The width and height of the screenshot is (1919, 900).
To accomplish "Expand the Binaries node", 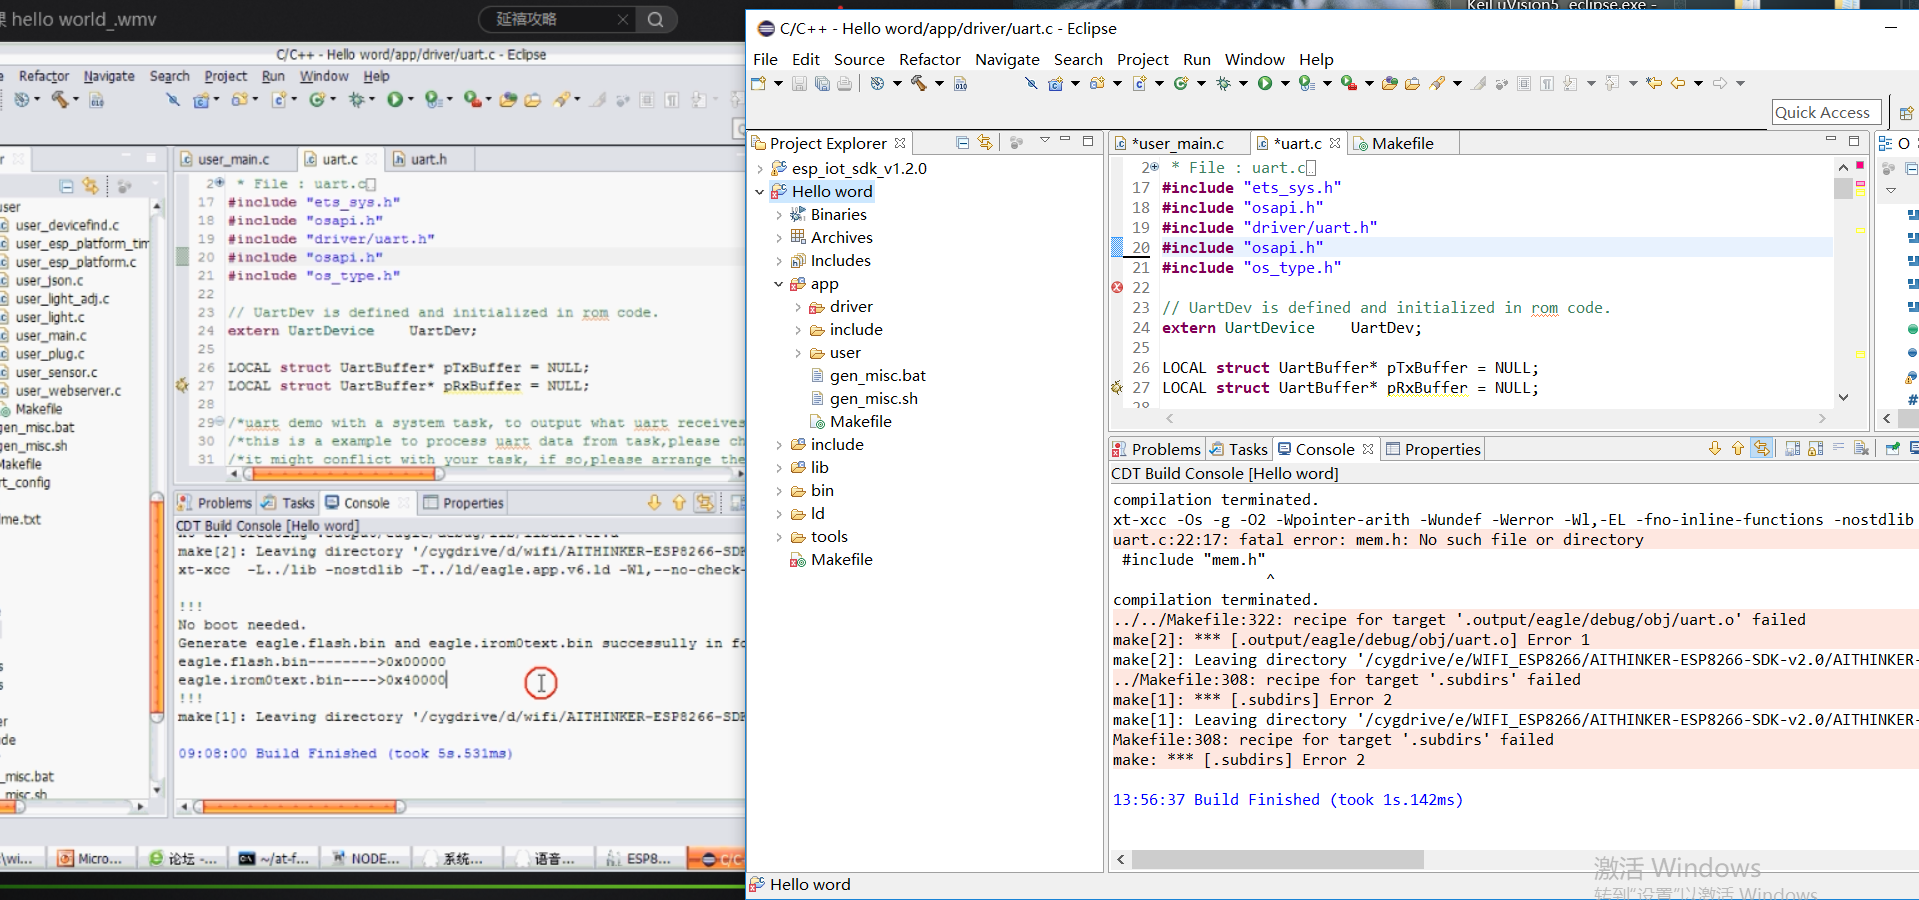I will (x=779, y=215).
